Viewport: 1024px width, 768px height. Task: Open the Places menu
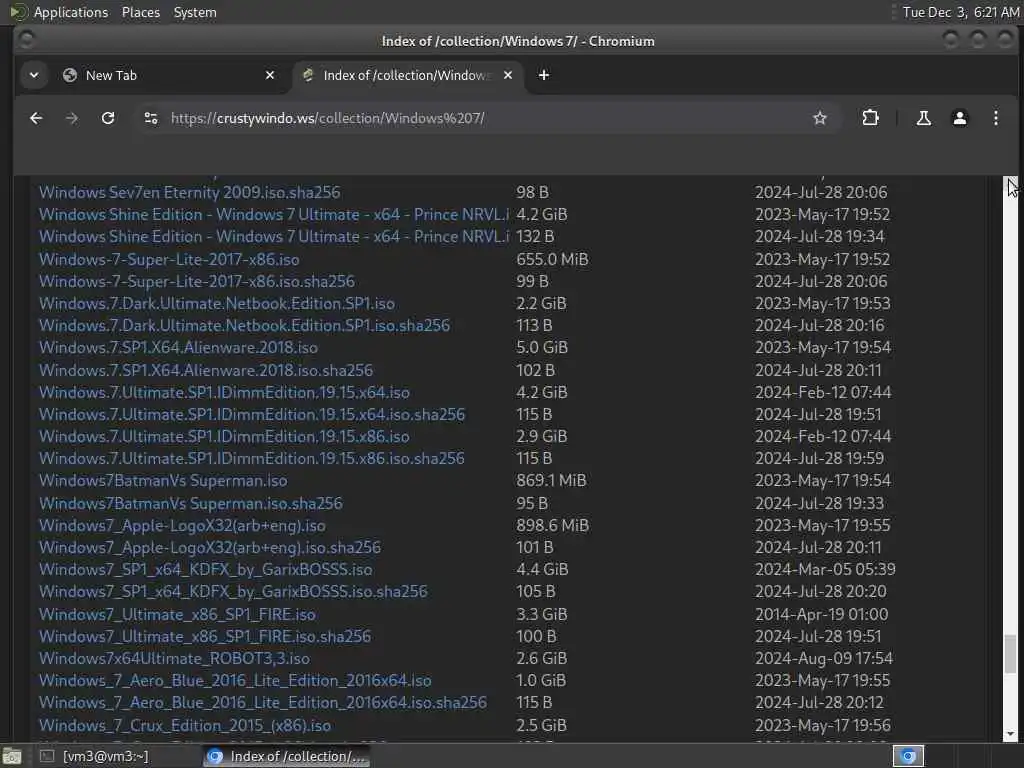[140, 12]
